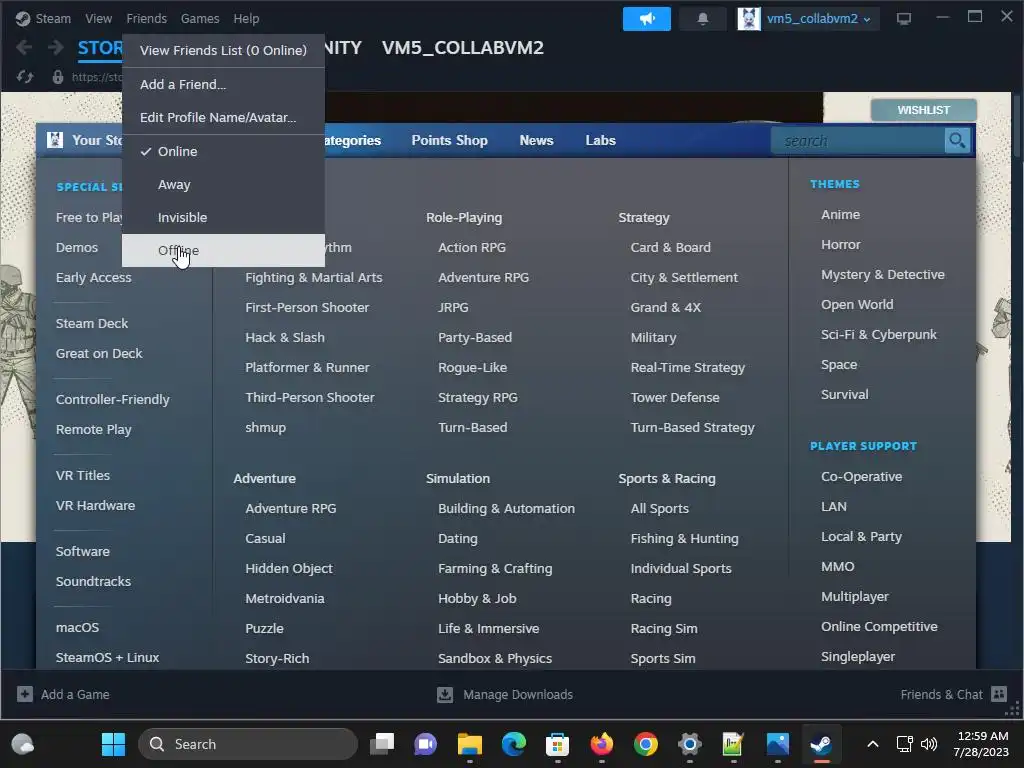This screenshot has width=1024, height=768.
Task: Click the store search magnifier button
Action: click(x=957, y=140)
